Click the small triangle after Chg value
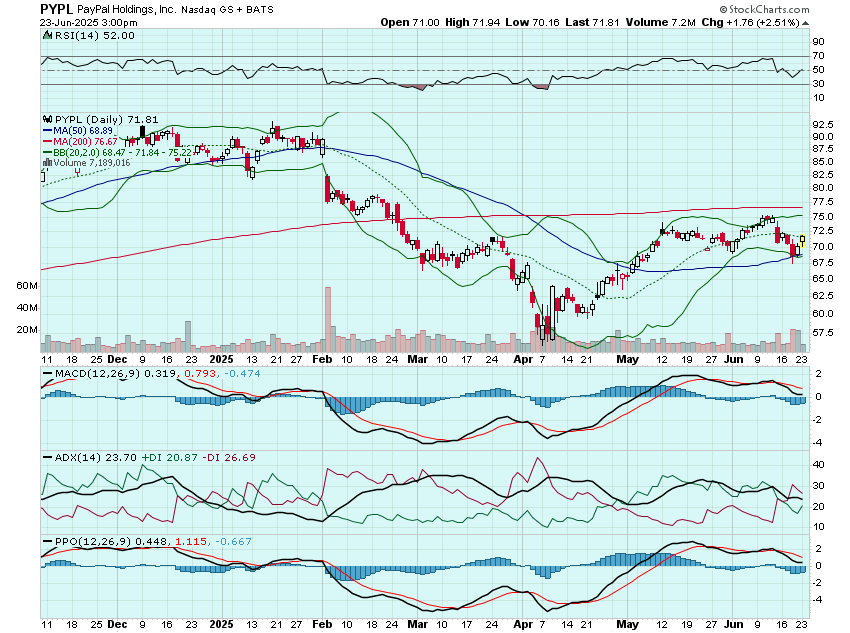The height and width of the screenshot is (633, 850). click(x=806, y=23)
